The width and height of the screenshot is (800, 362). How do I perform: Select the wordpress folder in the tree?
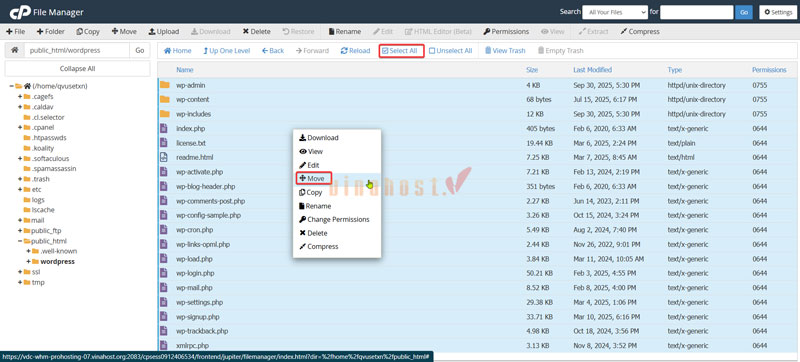pos(58,262)
